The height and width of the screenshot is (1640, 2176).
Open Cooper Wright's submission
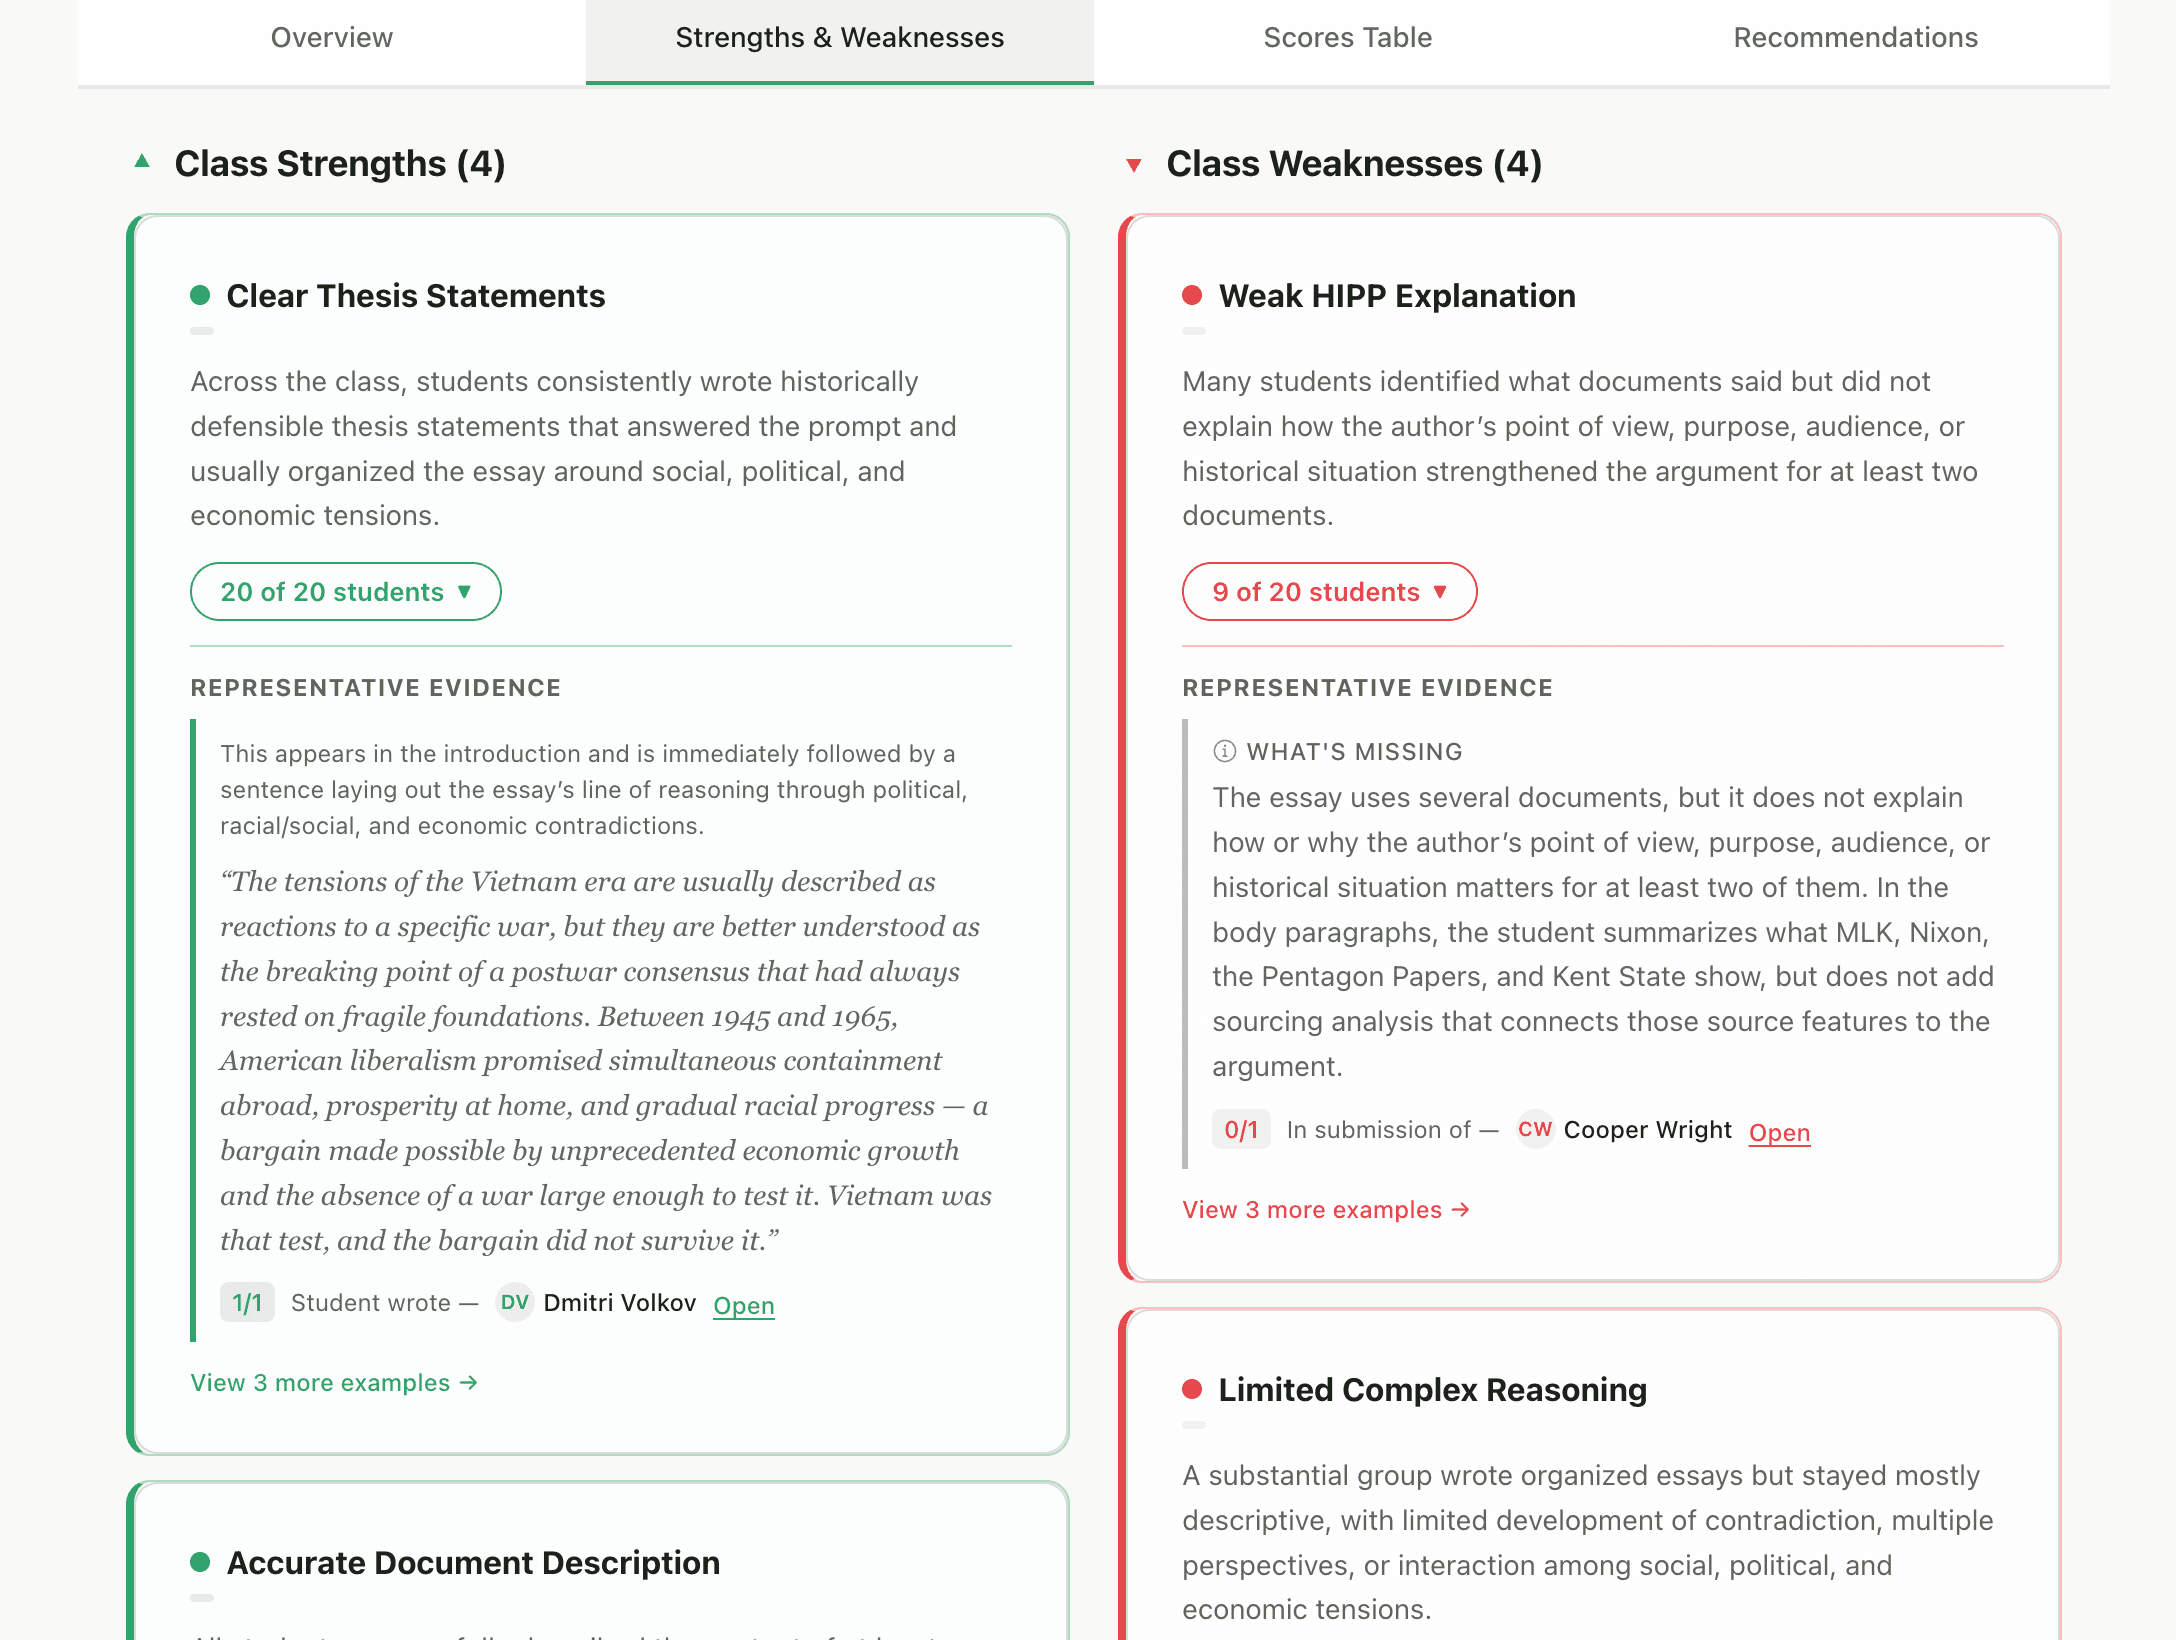pyautogui.click(x=1779, y=1132)
